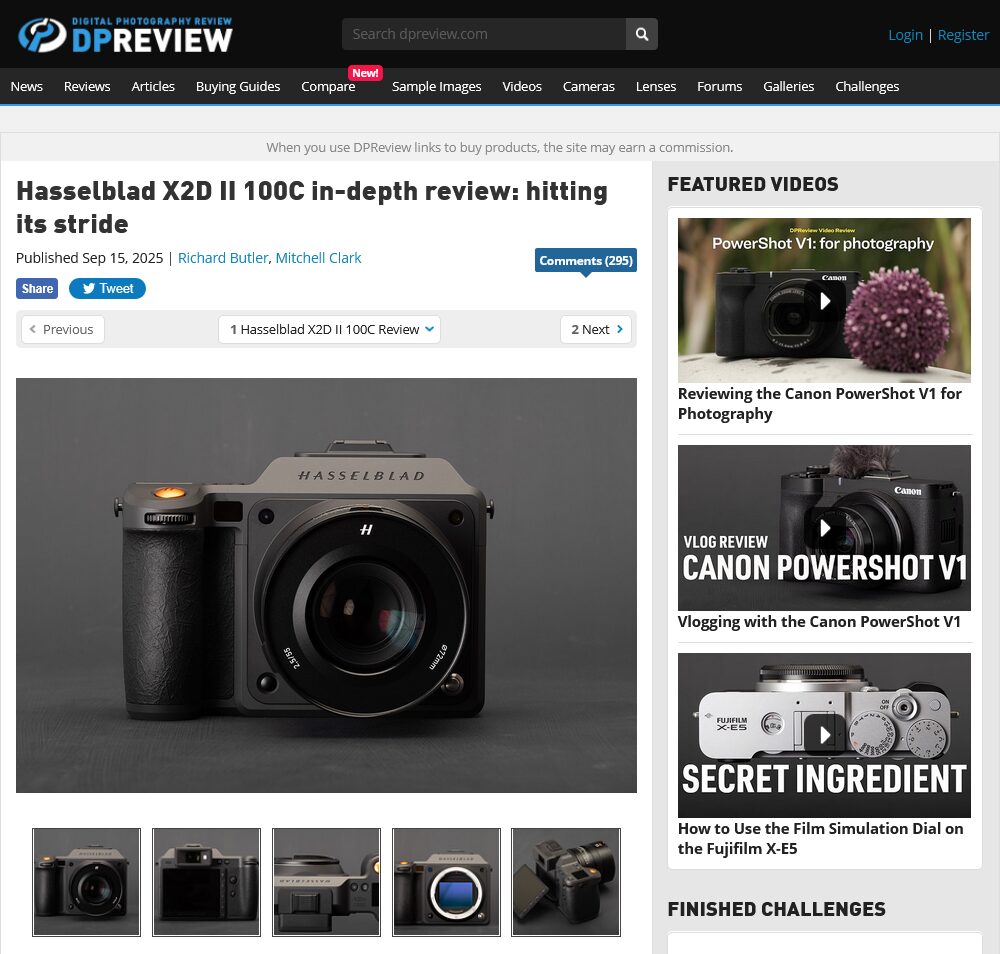Screen dimensions: 1000x954
Task: Jump to Comments (295)
Action: [585, 261]
